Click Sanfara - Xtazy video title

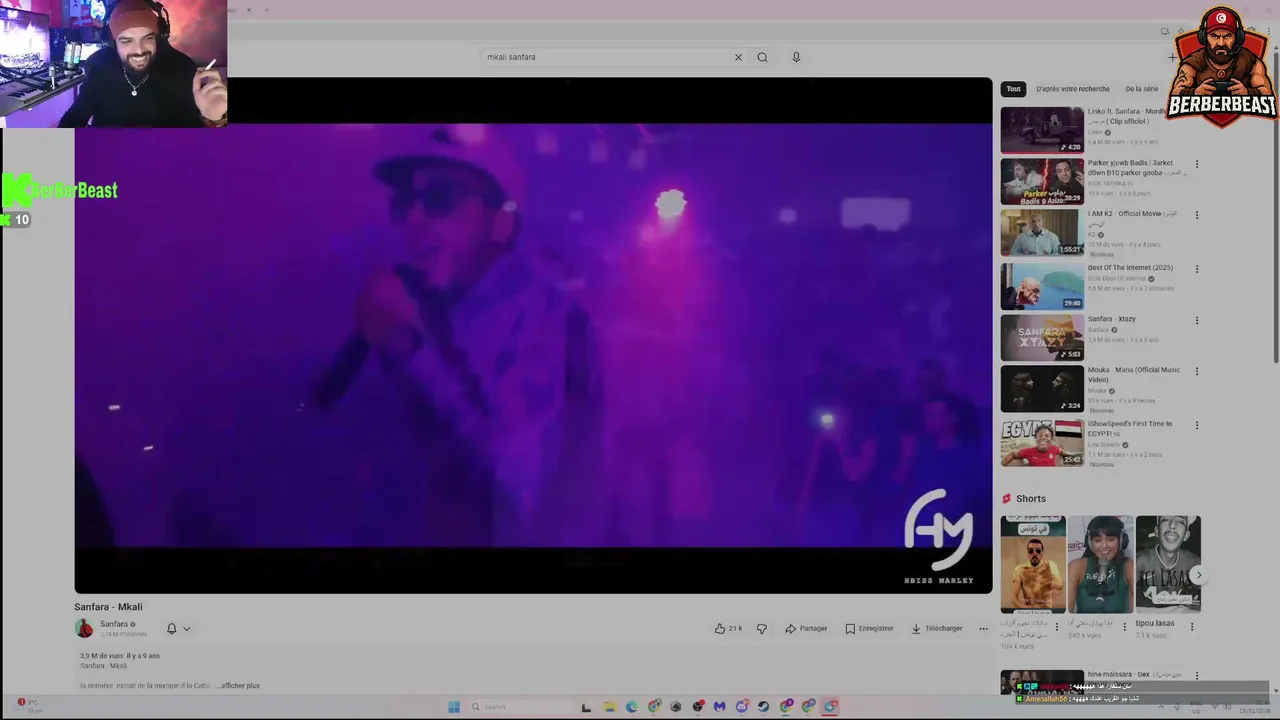[x=1112, y=319]
